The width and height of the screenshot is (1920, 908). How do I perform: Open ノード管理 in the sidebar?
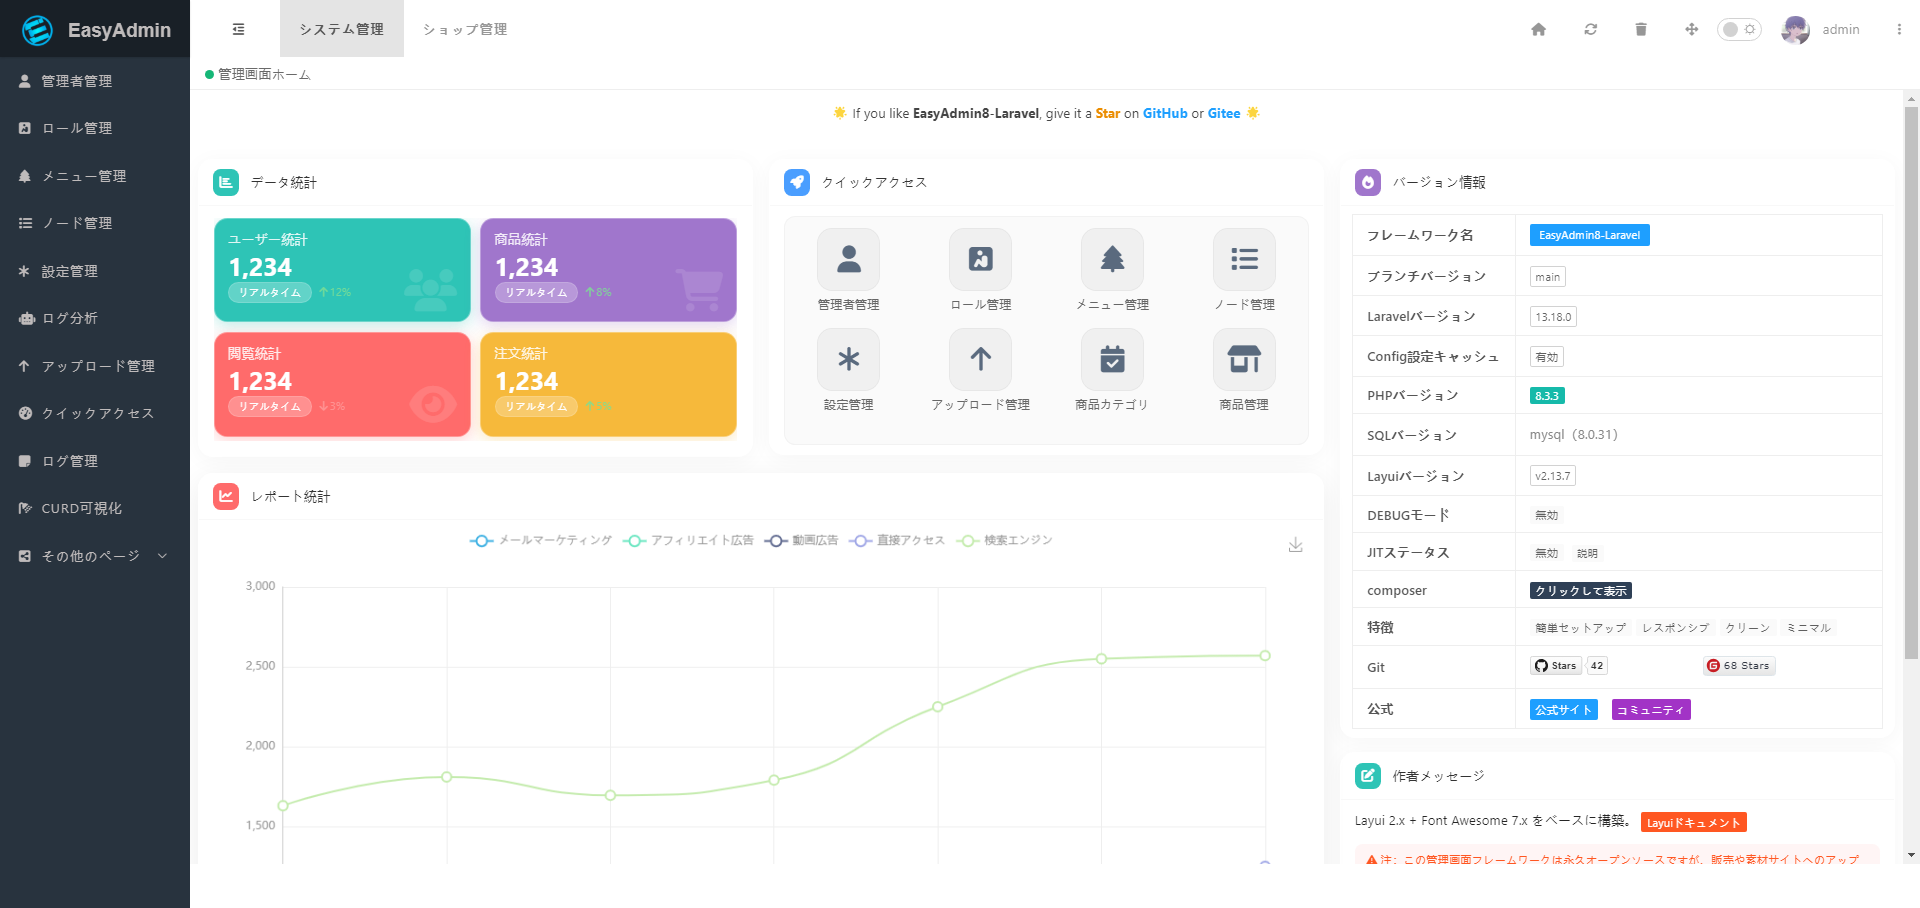[95, 223]
